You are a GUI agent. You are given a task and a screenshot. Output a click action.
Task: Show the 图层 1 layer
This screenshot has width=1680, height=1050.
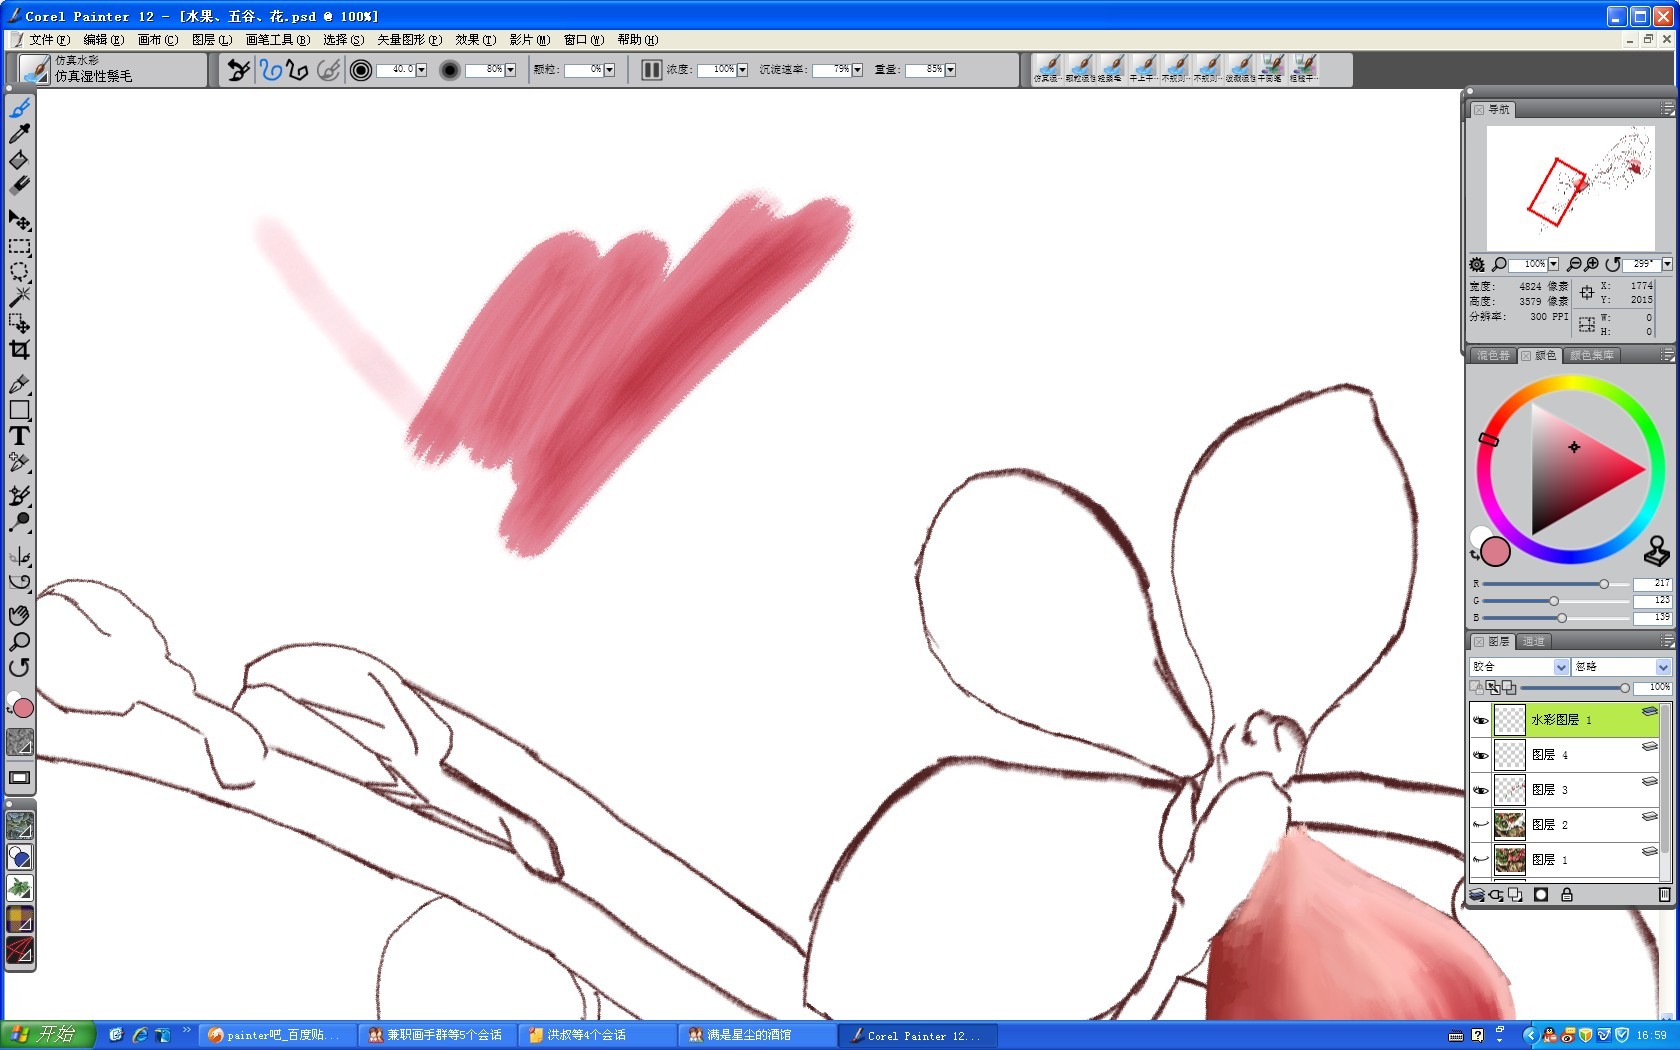1481,860
